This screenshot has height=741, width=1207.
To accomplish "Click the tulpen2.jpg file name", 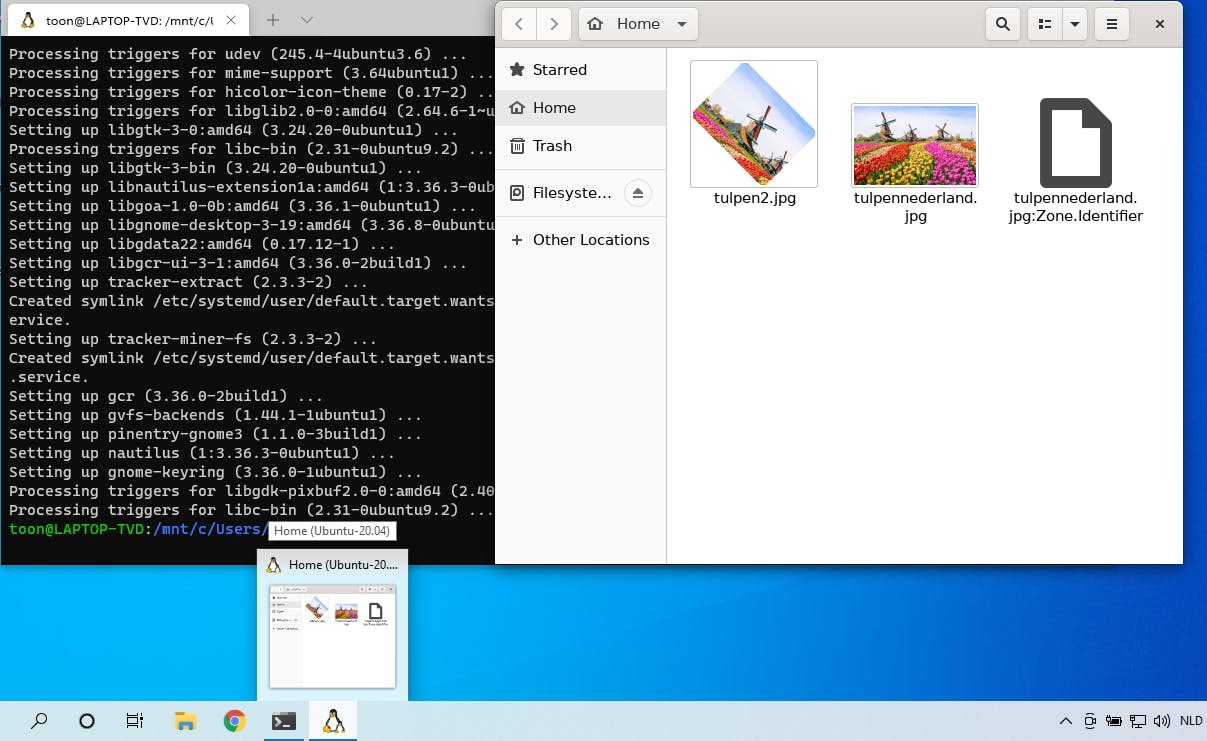I will [755, 198].
